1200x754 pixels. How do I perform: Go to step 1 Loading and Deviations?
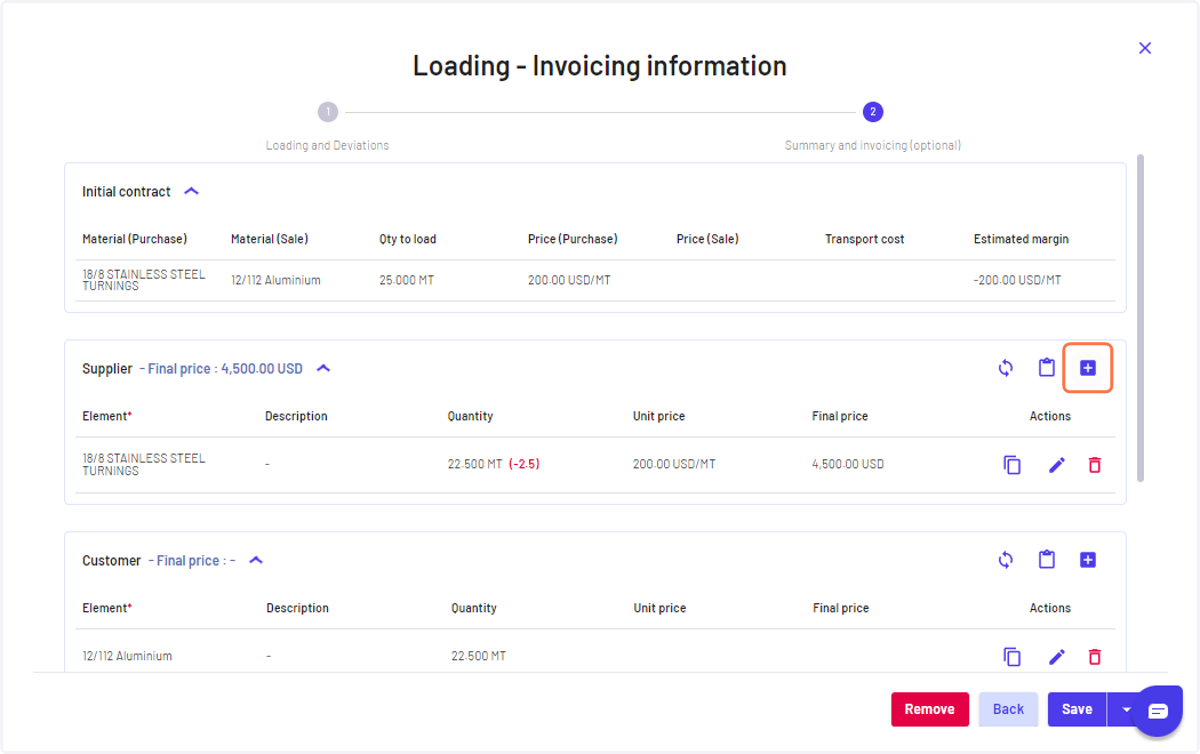(x=327, y=112)
